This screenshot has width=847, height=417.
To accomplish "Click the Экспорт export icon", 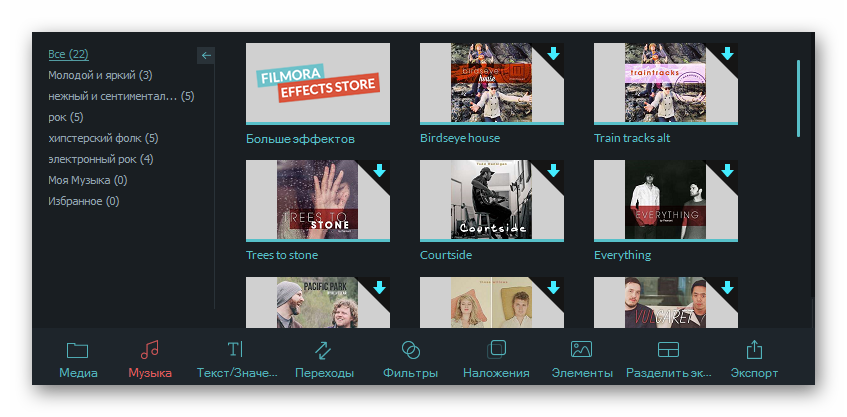I will [755, 350].
